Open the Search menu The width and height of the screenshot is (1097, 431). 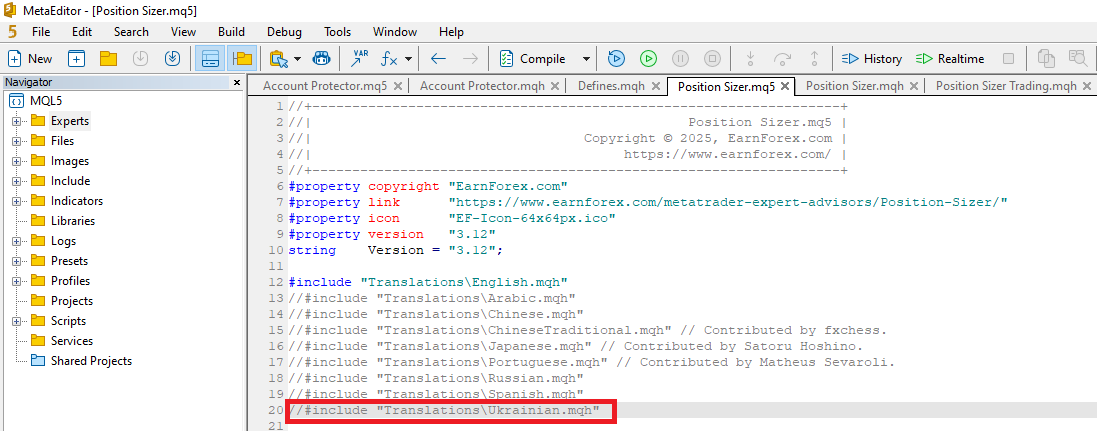[132, 31]
